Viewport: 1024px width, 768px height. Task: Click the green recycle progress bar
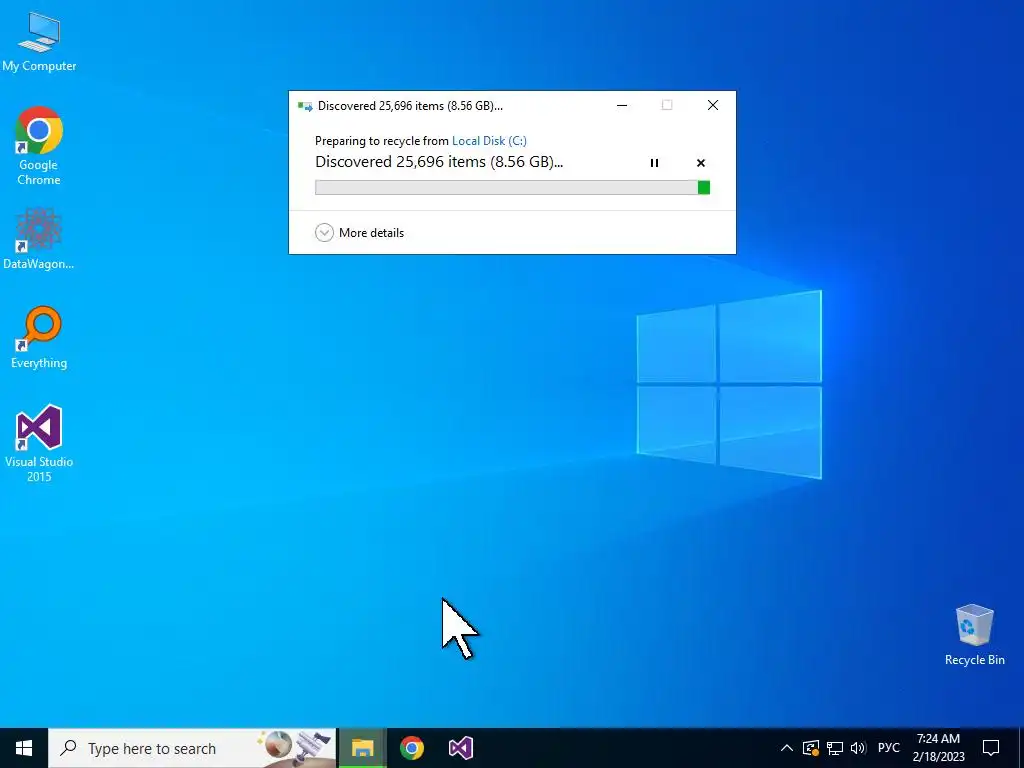(x=513, y=188)
